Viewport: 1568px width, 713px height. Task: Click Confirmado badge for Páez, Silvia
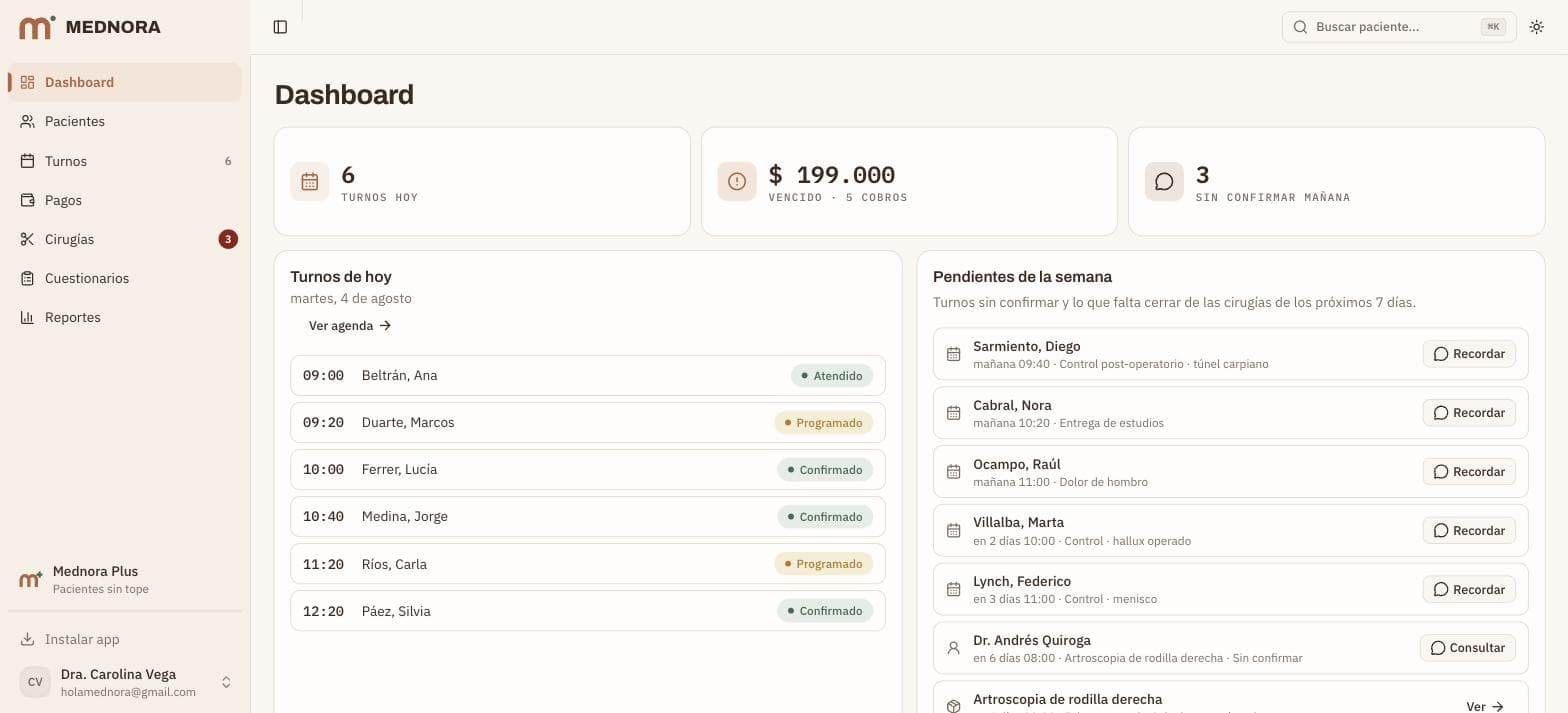click(x=825, y=611)
